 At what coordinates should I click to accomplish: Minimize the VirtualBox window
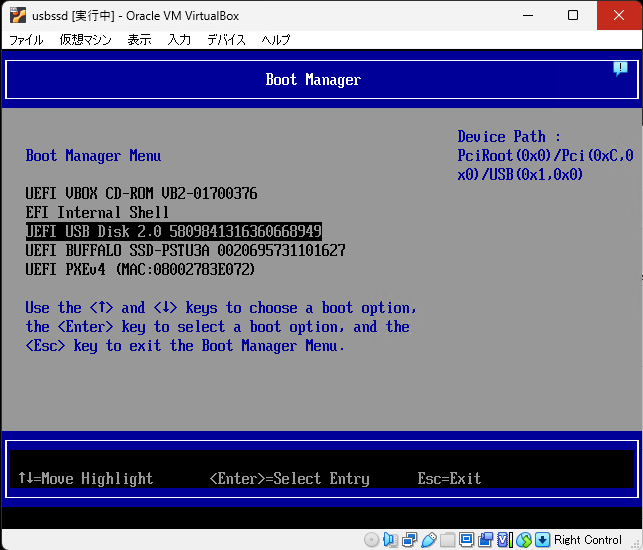528,16
